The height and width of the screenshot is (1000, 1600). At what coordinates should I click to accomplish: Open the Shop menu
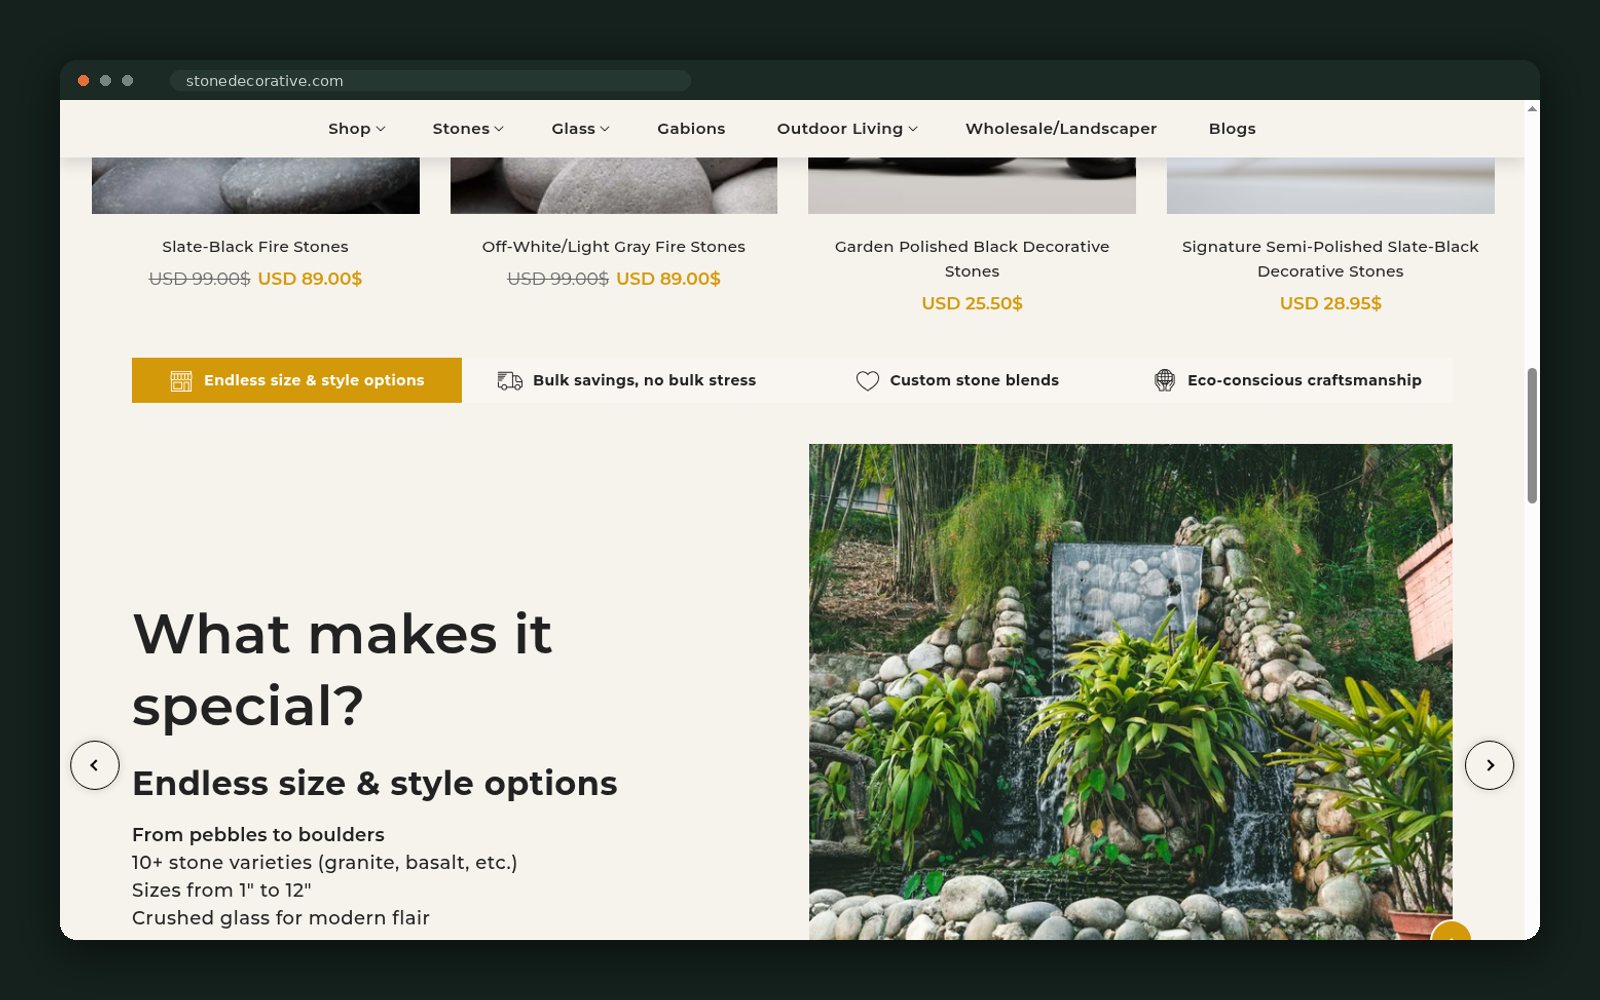coord(356,129)
